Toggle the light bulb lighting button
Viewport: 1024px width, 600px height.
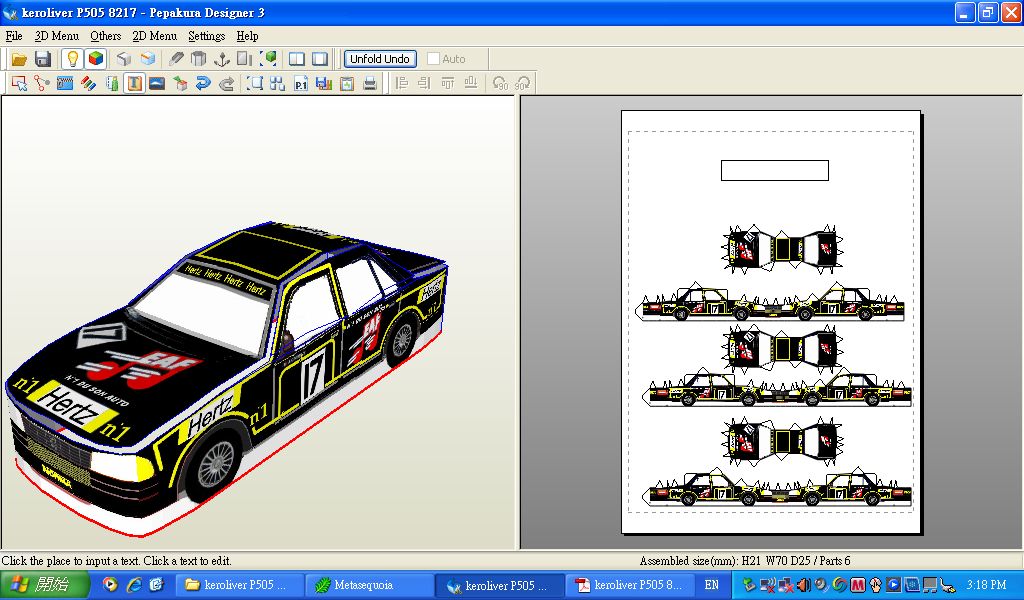click(72, 59)
